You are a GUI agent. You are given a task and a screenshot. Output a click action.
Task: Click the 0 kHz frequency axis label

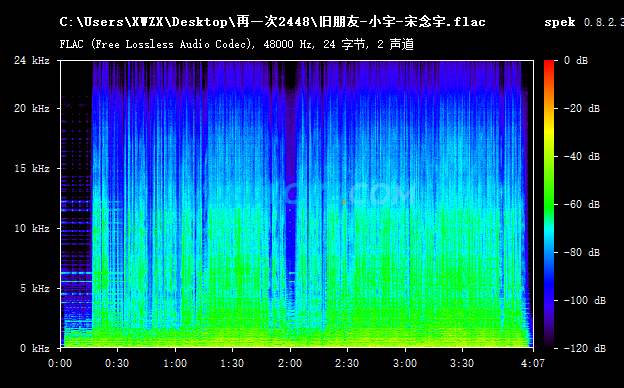tap(35, 348)
